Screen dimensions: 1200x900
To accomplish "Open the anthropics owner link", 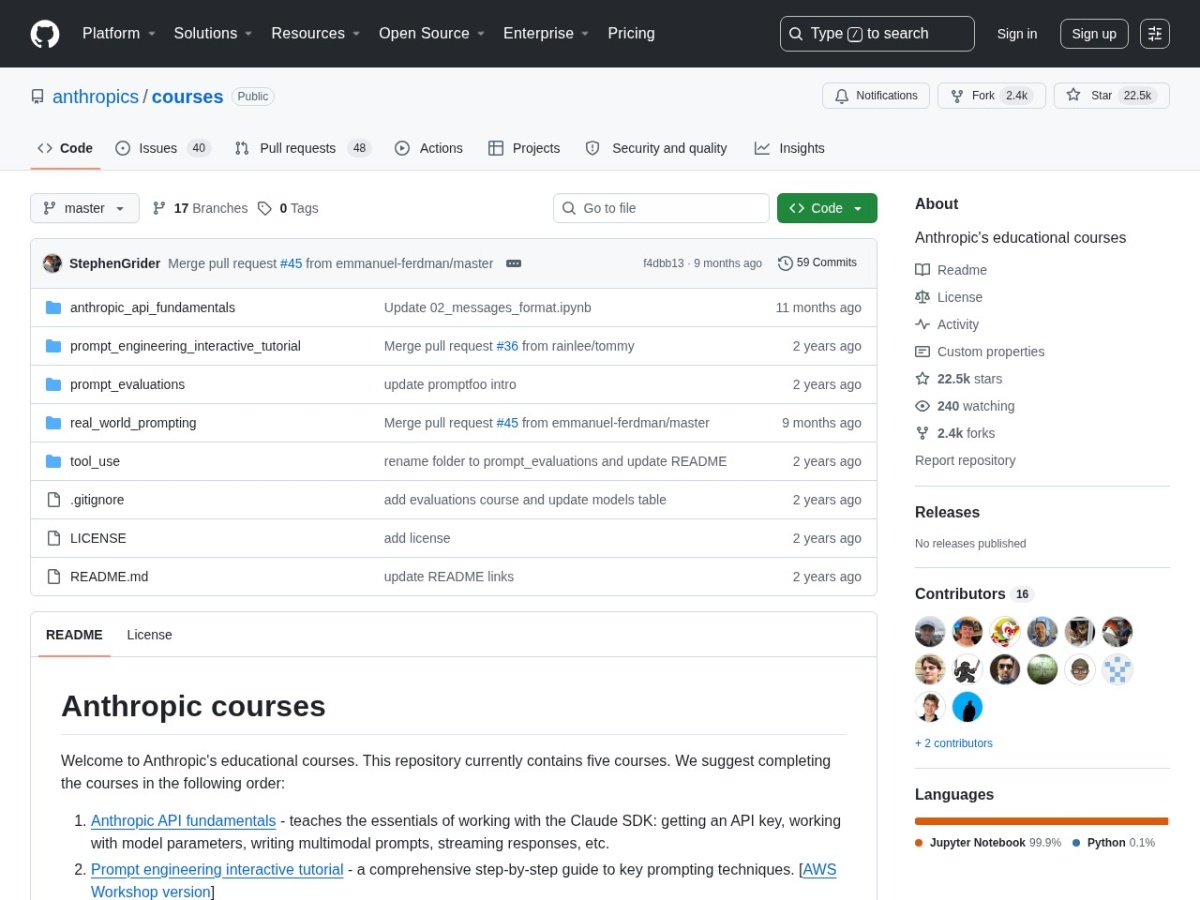I will [x=96, y=97].
